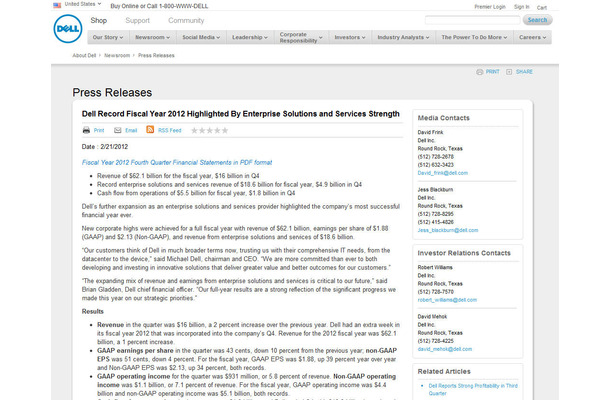
Task: Click the orange RSS Feed icon
Action: coord(150,130)
